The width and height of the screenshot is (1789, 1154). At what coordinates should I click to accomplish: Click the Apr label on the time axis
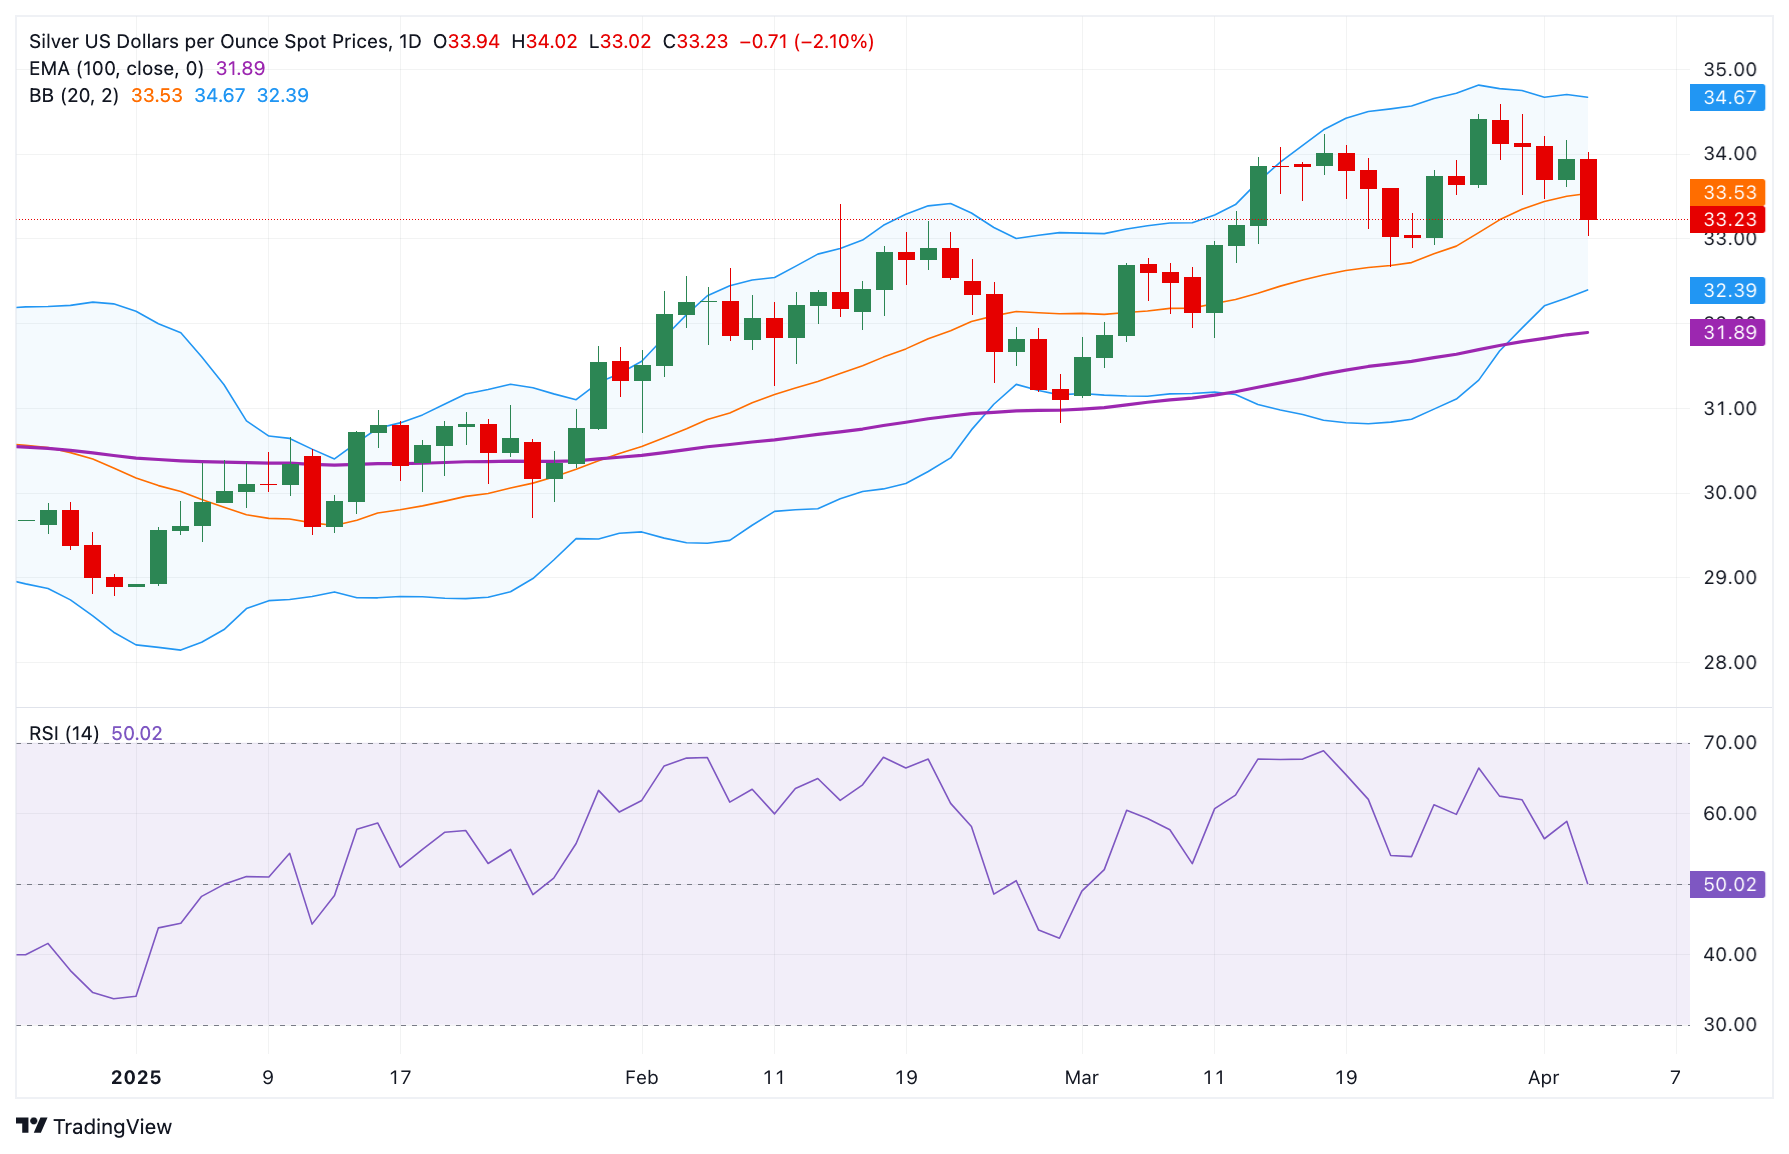(1543, 1077)
